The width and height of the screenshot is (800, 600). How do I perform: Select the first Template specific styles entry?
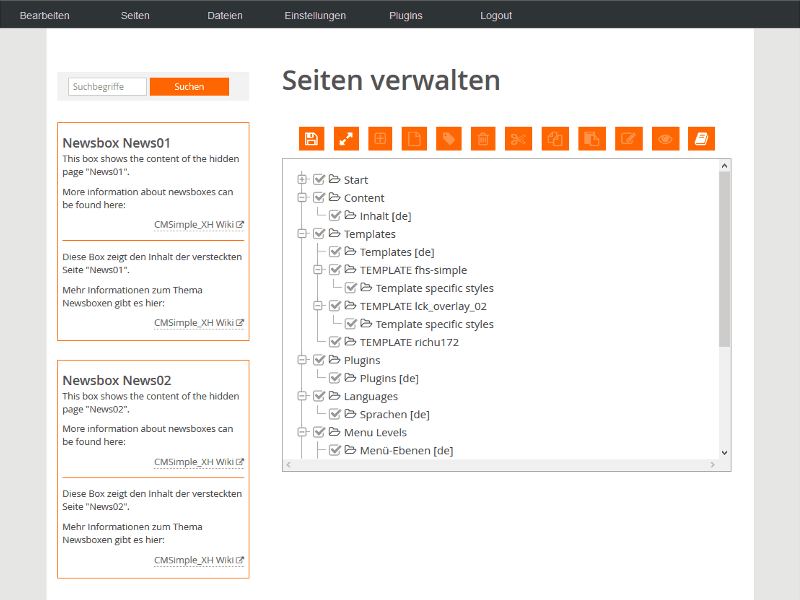tap(435, 288)
